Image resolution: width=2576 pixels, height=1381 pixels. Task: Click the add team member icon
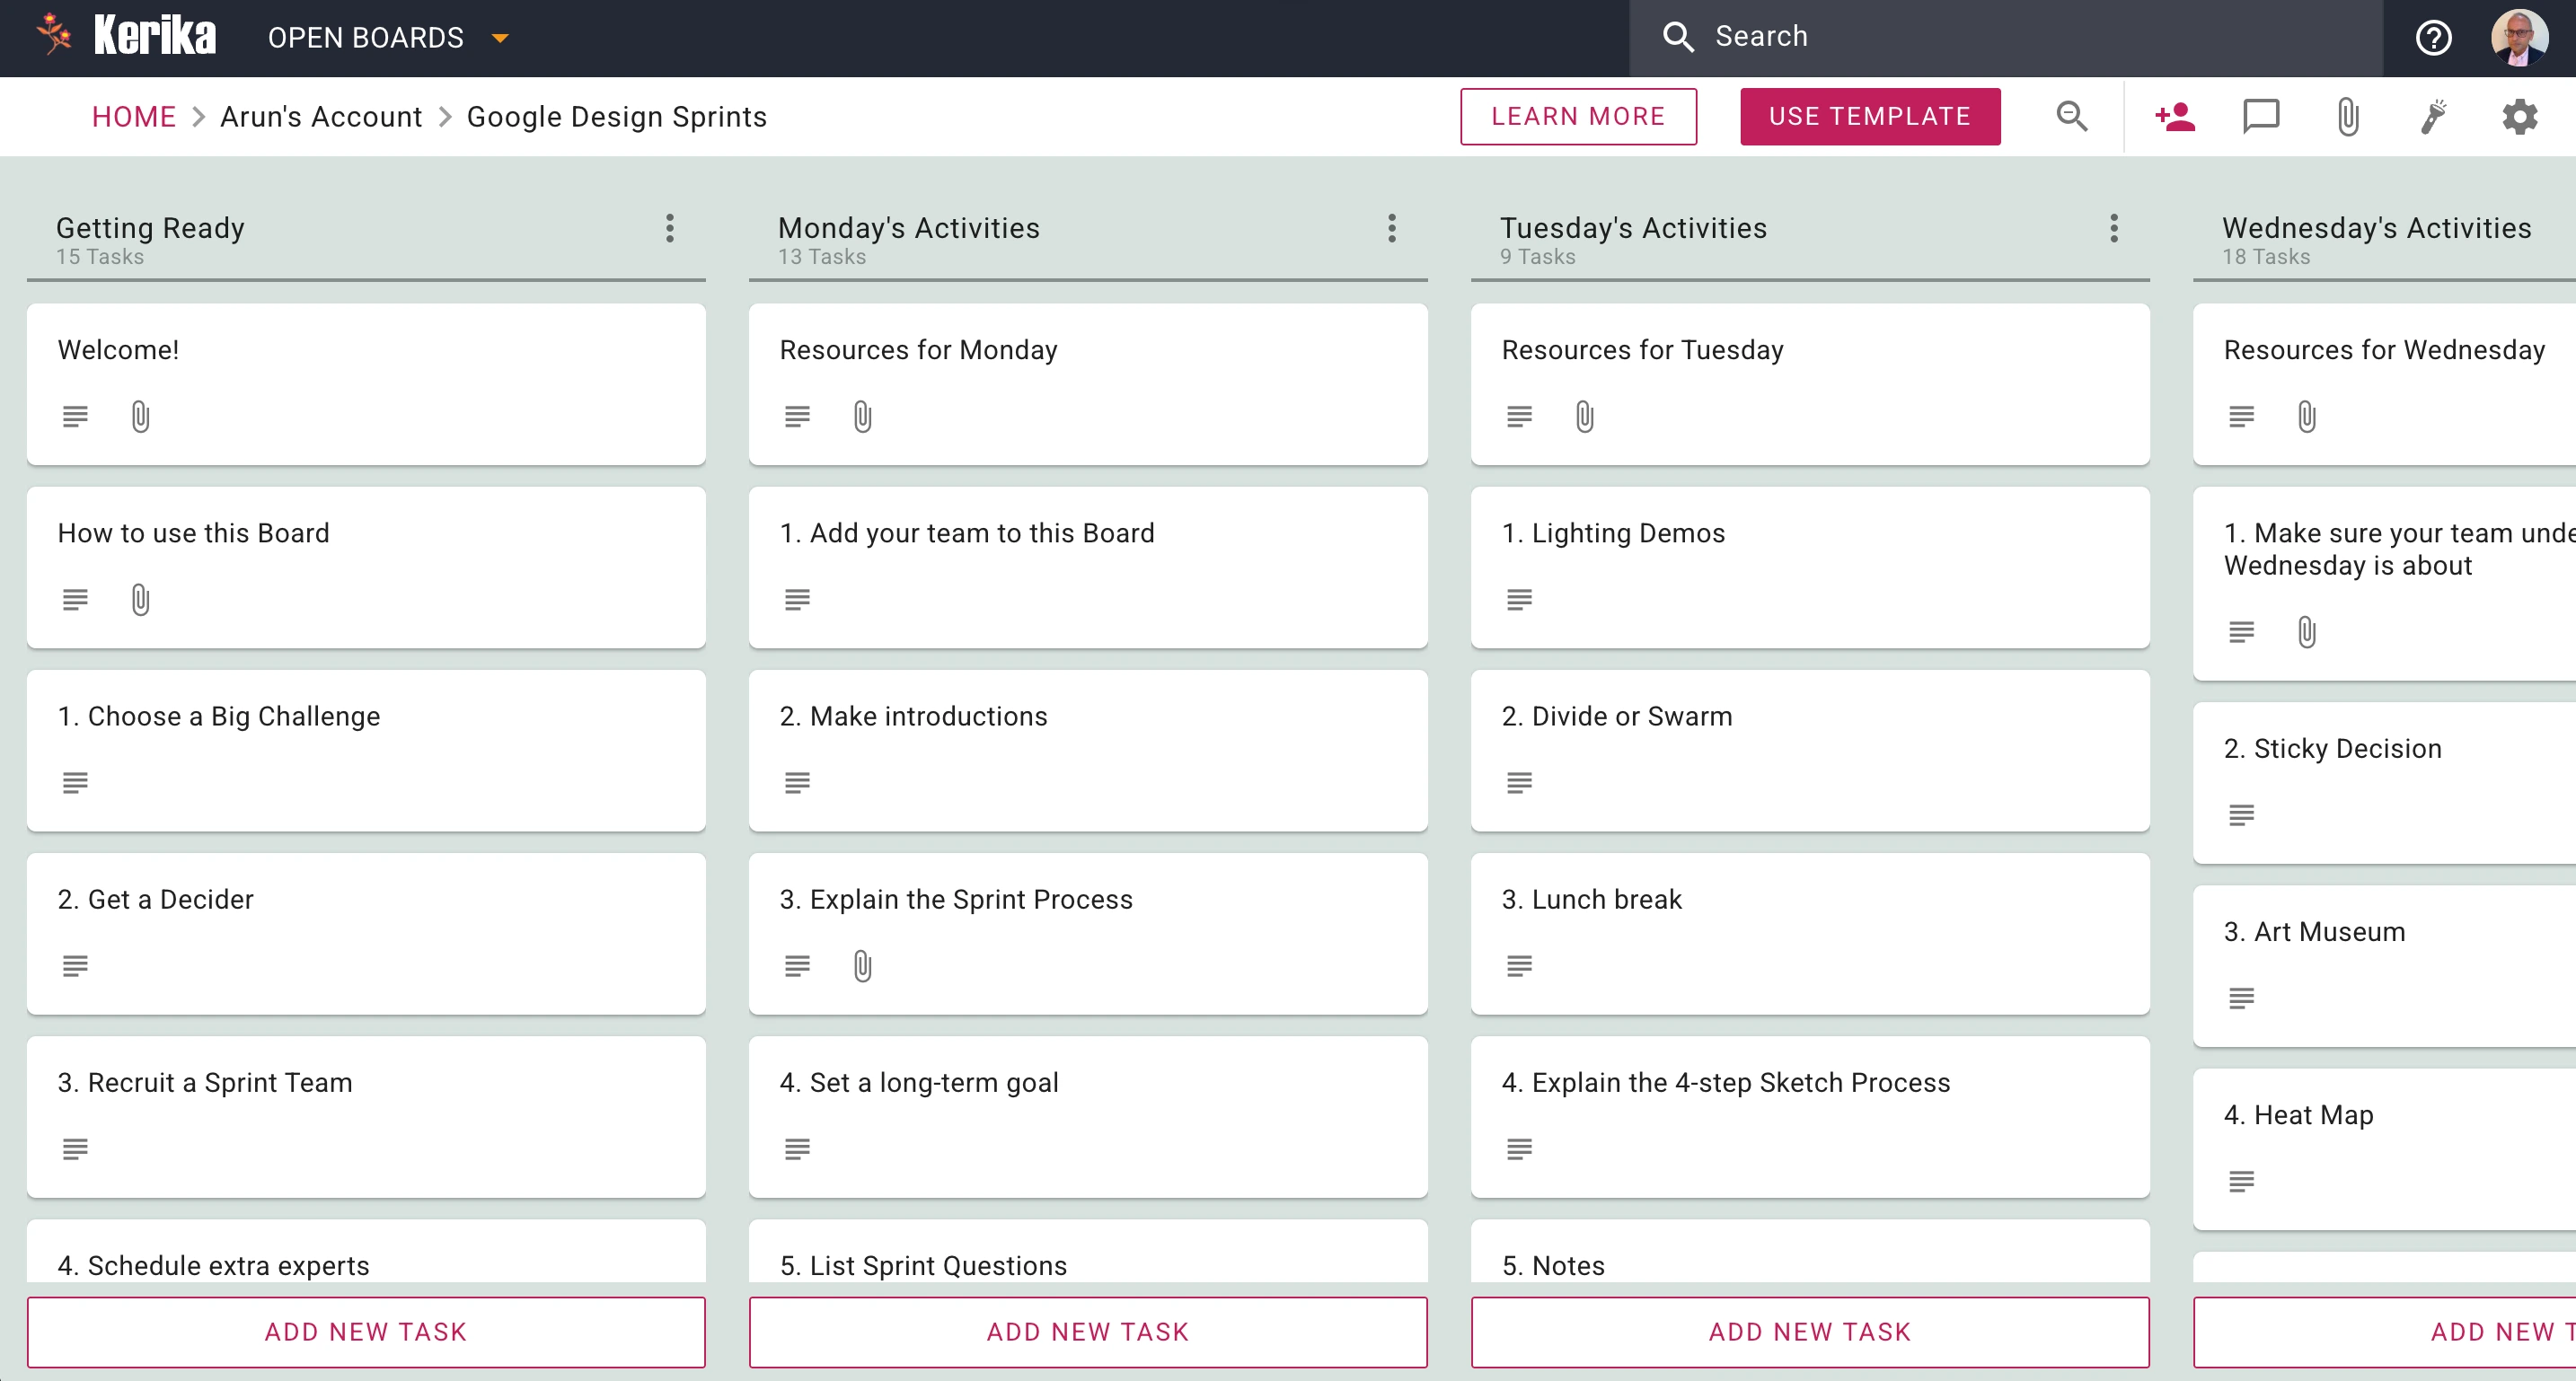coord(2174,117)
